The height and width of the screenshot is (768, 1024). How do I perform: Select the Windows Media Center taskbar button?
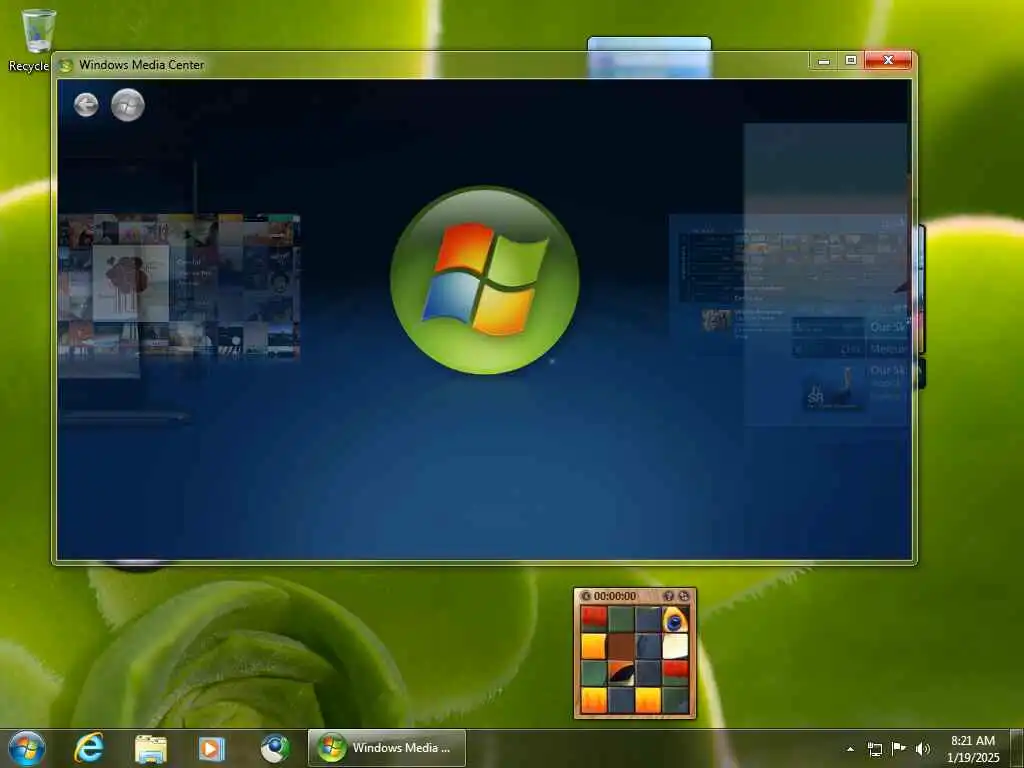pos(387,748)
